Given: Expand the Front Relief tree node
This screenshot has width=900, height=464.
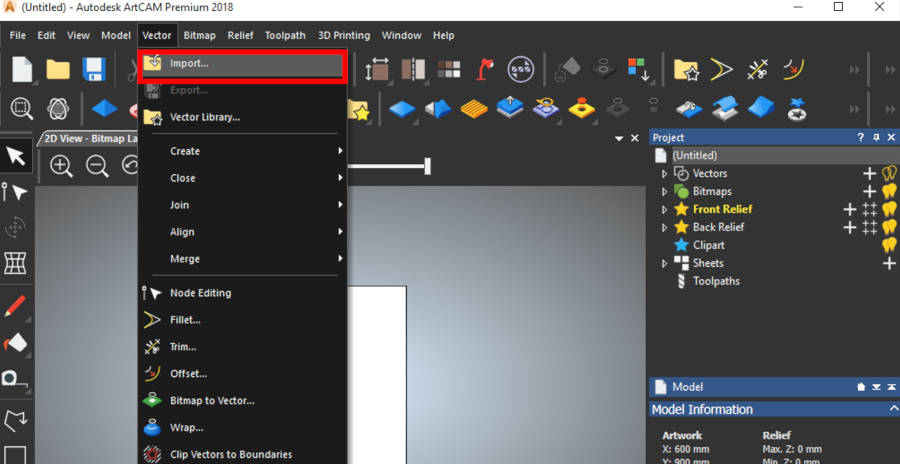Looking at the screenshot, I should tap(665, 210).
